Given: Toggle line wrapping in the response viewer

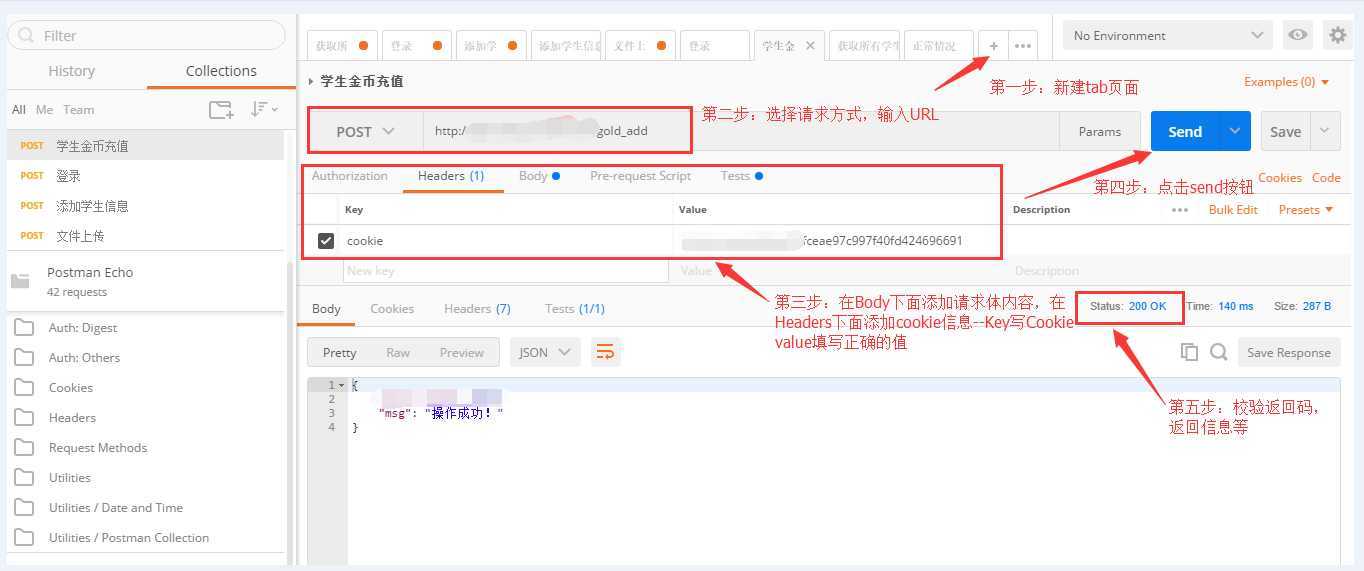Looking at the screenshot, I should click(x=604, y=352).
